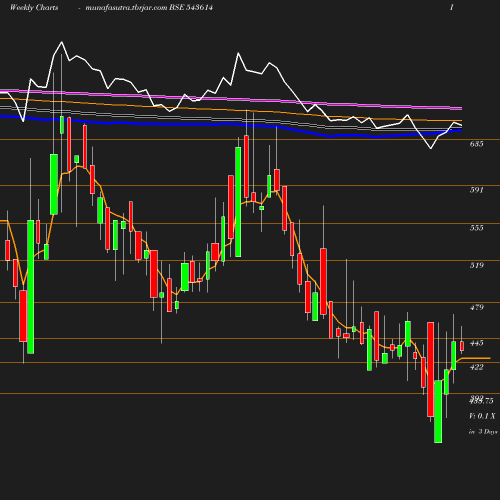Click the "in 3 Days" text

point(483,431)
